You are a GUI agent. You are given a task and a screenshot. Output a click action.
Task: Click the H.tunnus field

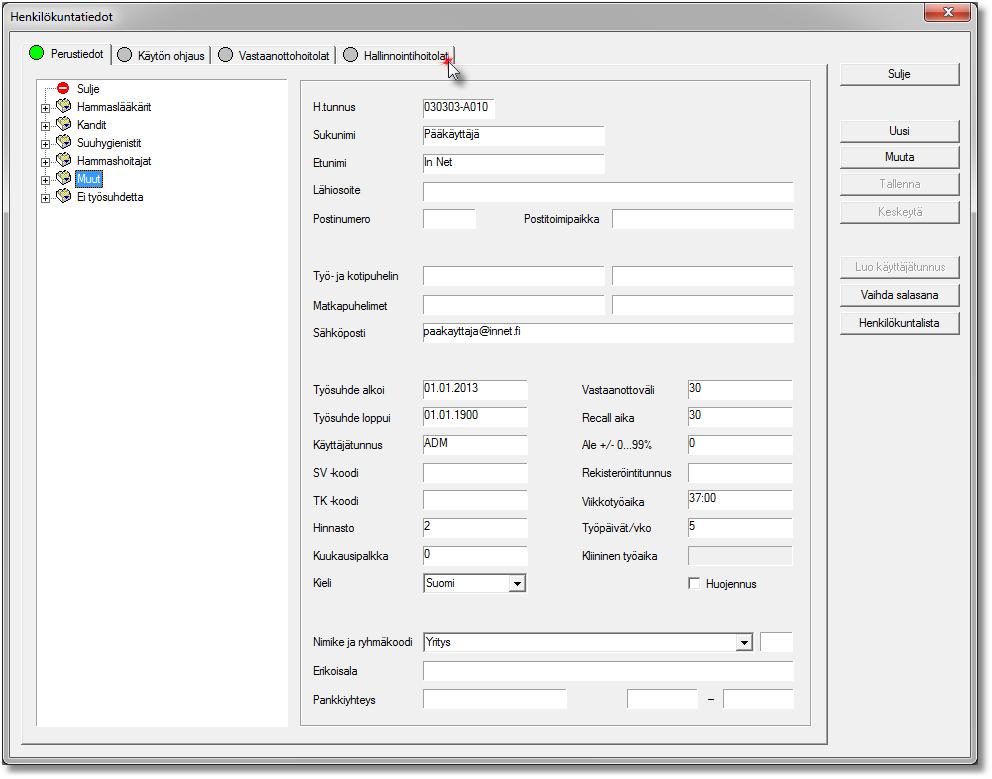(x=459, y=108)
